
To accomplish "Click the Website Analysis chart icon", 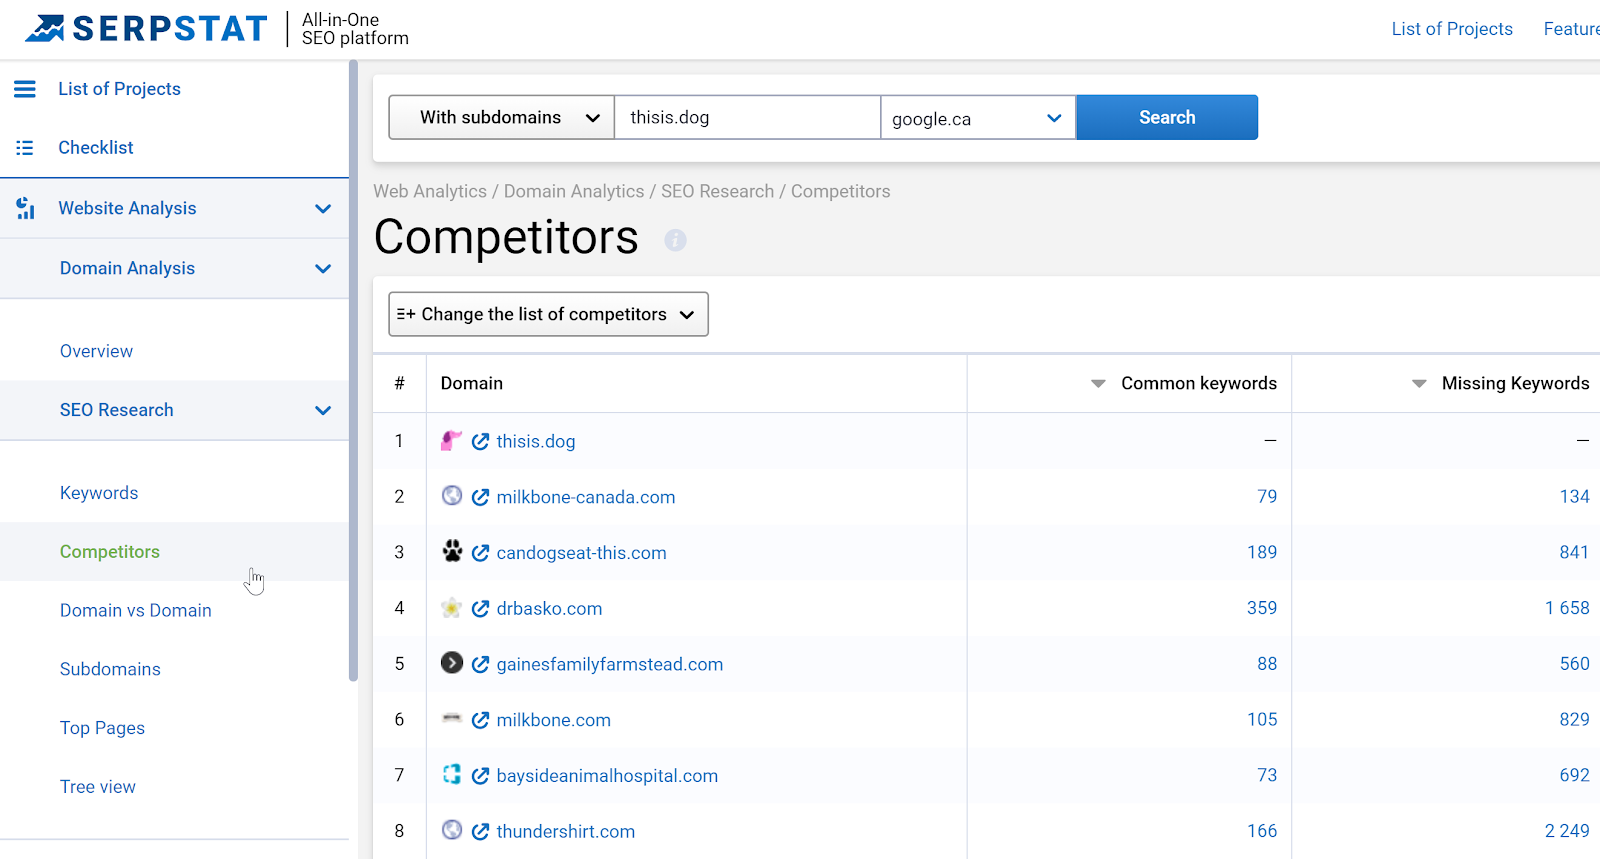I will [26, 208].
